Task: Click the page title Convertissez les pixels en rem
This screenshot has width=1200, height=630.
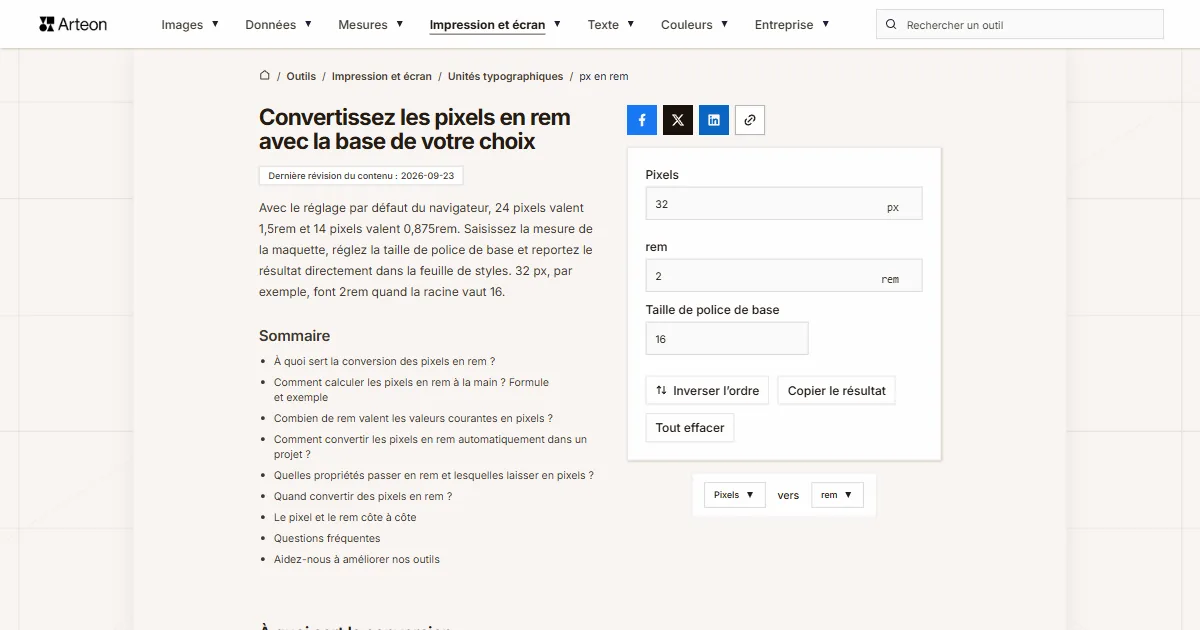Action: (x=415, y=129)
